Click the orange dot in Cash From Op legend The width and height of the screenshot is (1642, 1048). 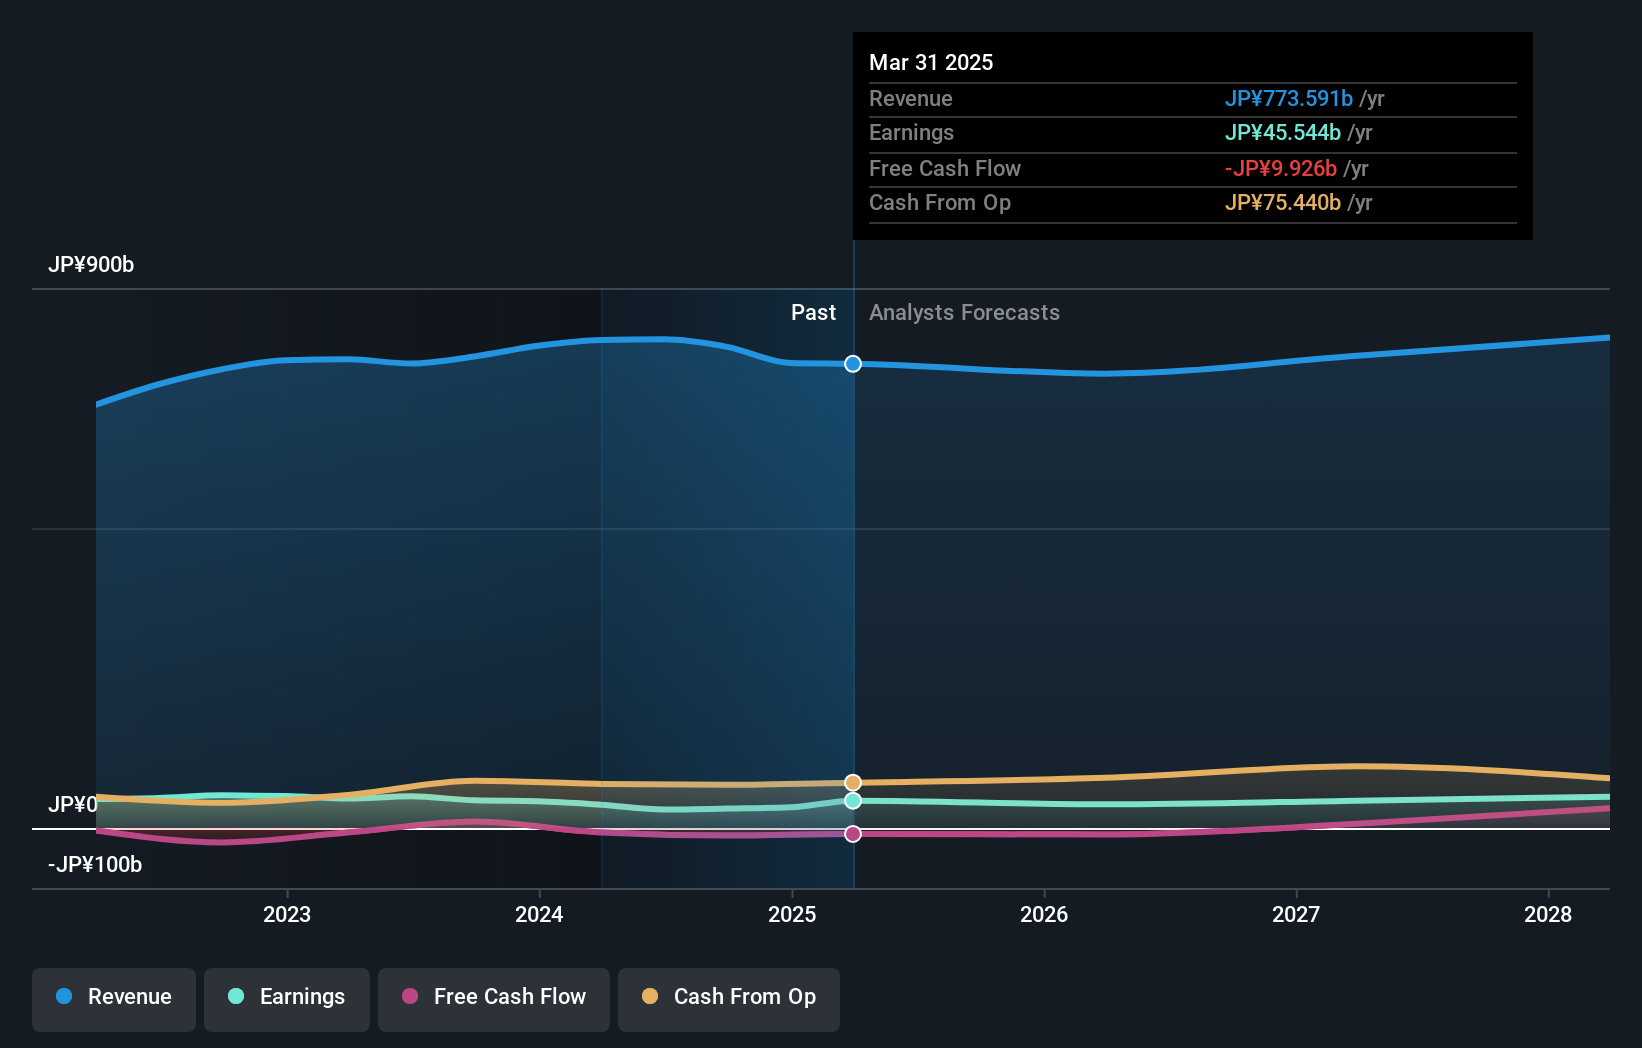click(650, 996)
